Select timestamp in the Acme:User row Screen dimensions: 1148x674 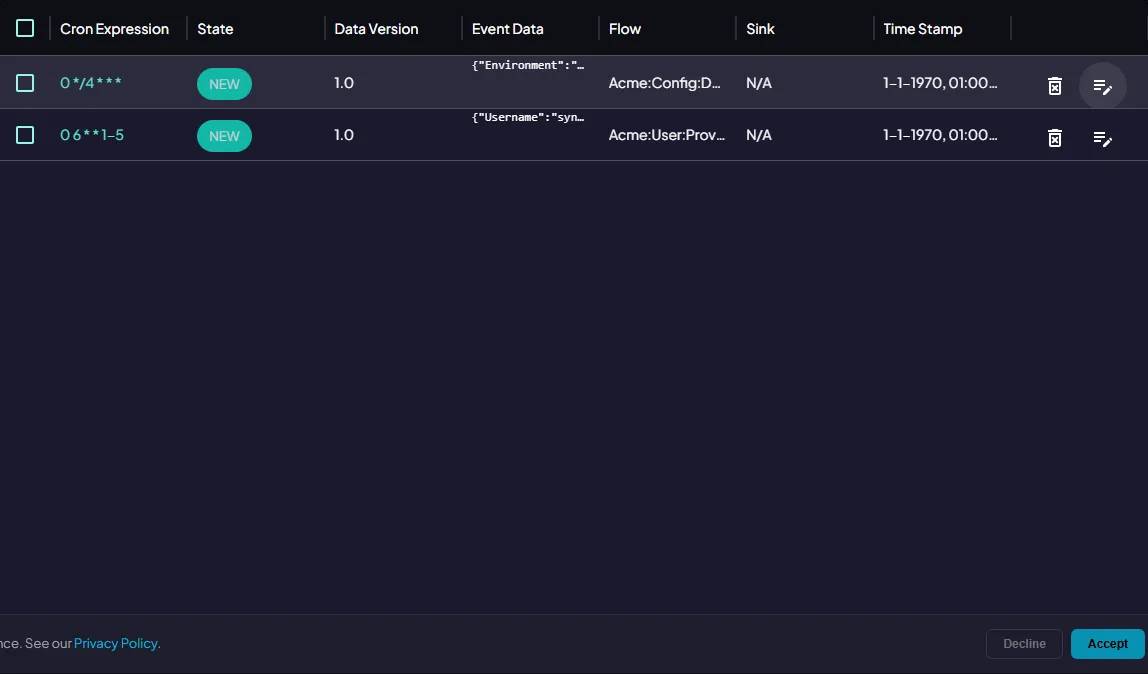(x=940, y=135)
